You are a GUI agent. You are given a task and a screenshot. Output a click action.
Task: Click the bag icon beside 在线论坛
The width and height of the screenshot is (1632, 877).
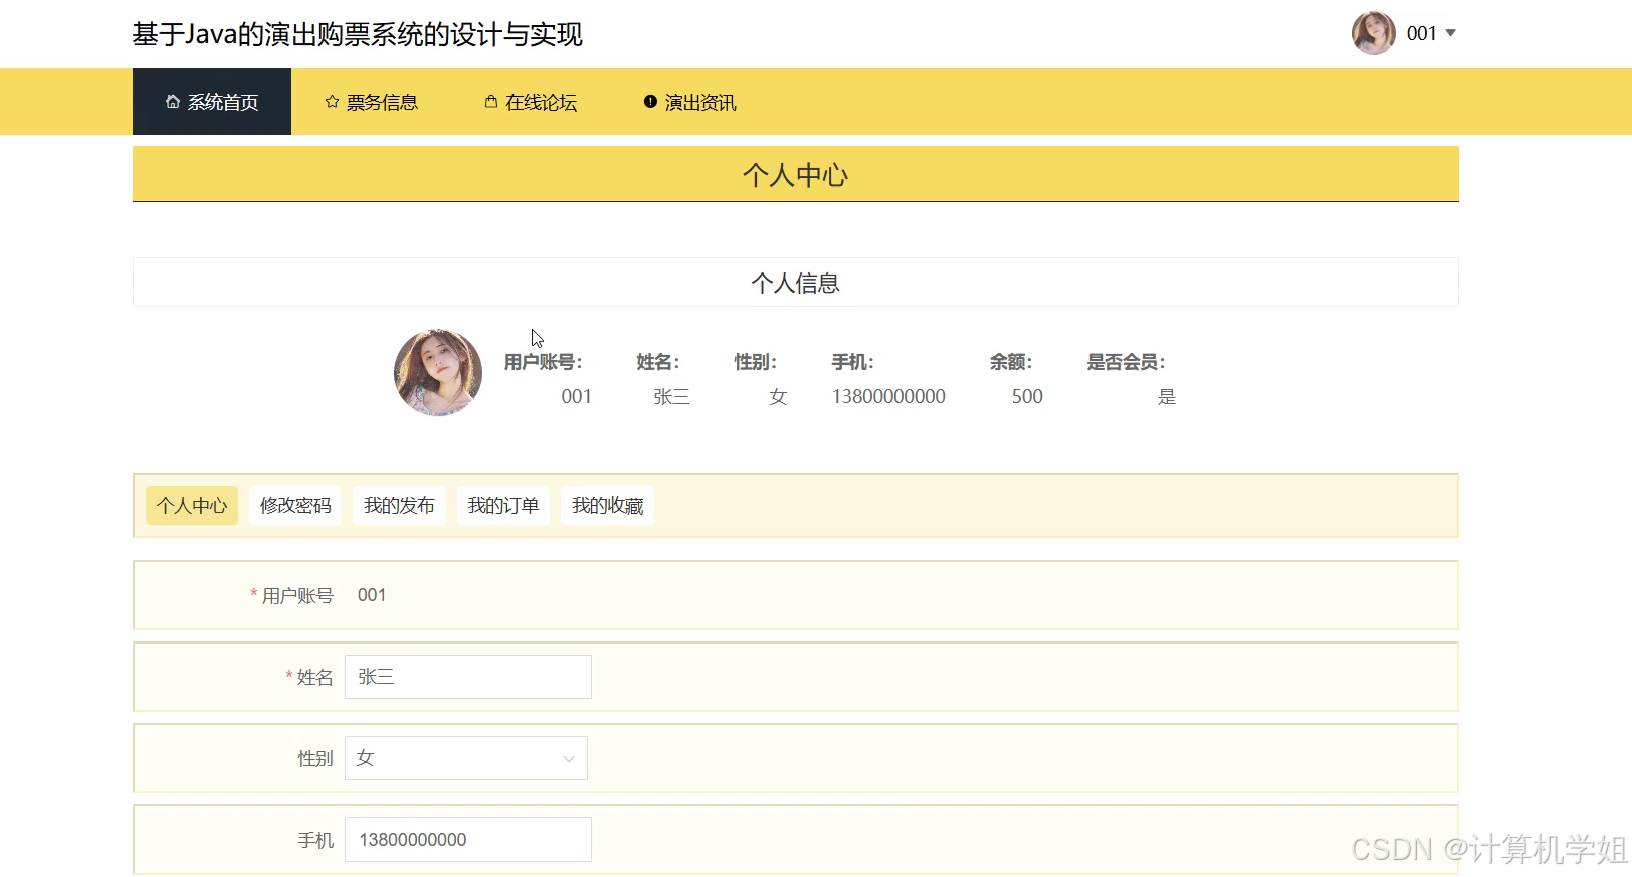491,102
